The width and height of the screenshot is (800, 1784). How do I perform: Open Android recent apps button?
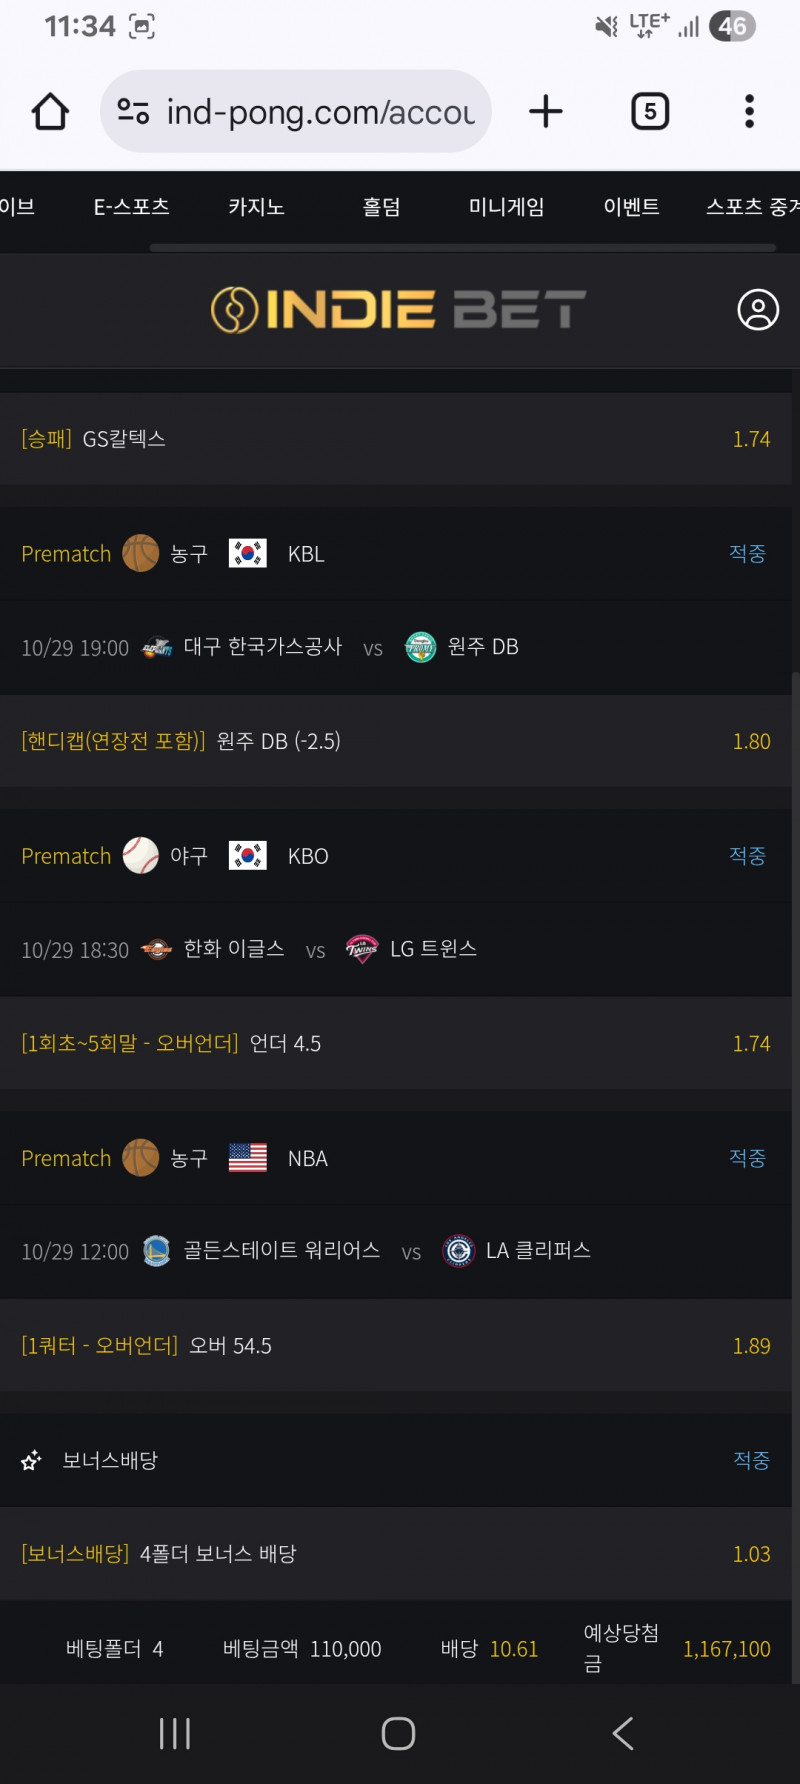click(x=175, y=1733)
